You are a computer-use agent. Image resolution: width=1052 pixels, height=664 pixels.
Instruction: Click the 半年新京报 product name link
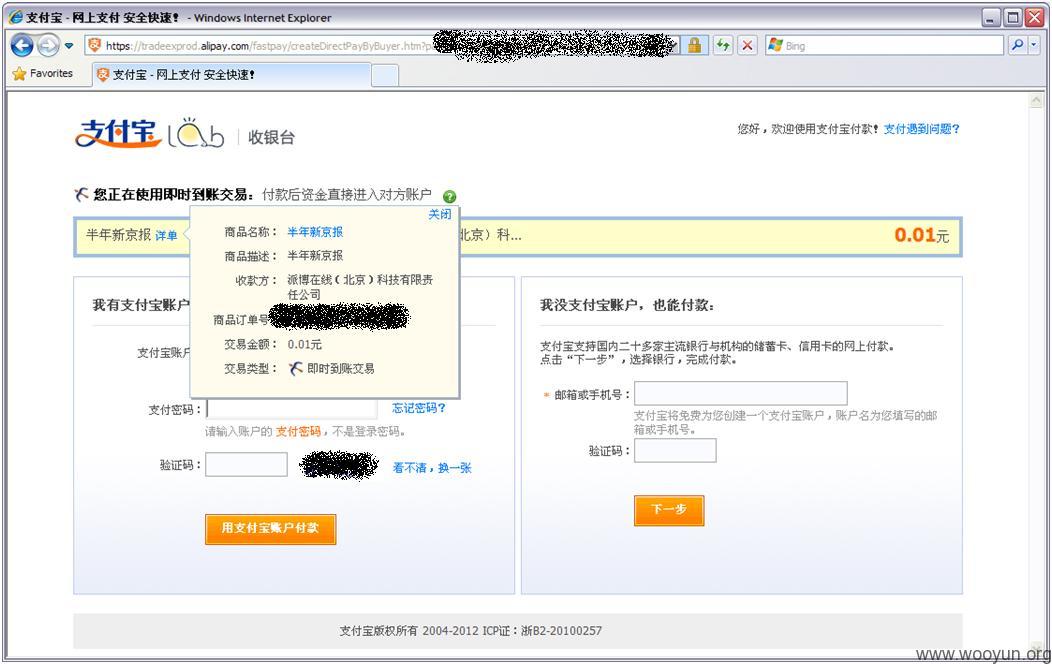(315, 232)
